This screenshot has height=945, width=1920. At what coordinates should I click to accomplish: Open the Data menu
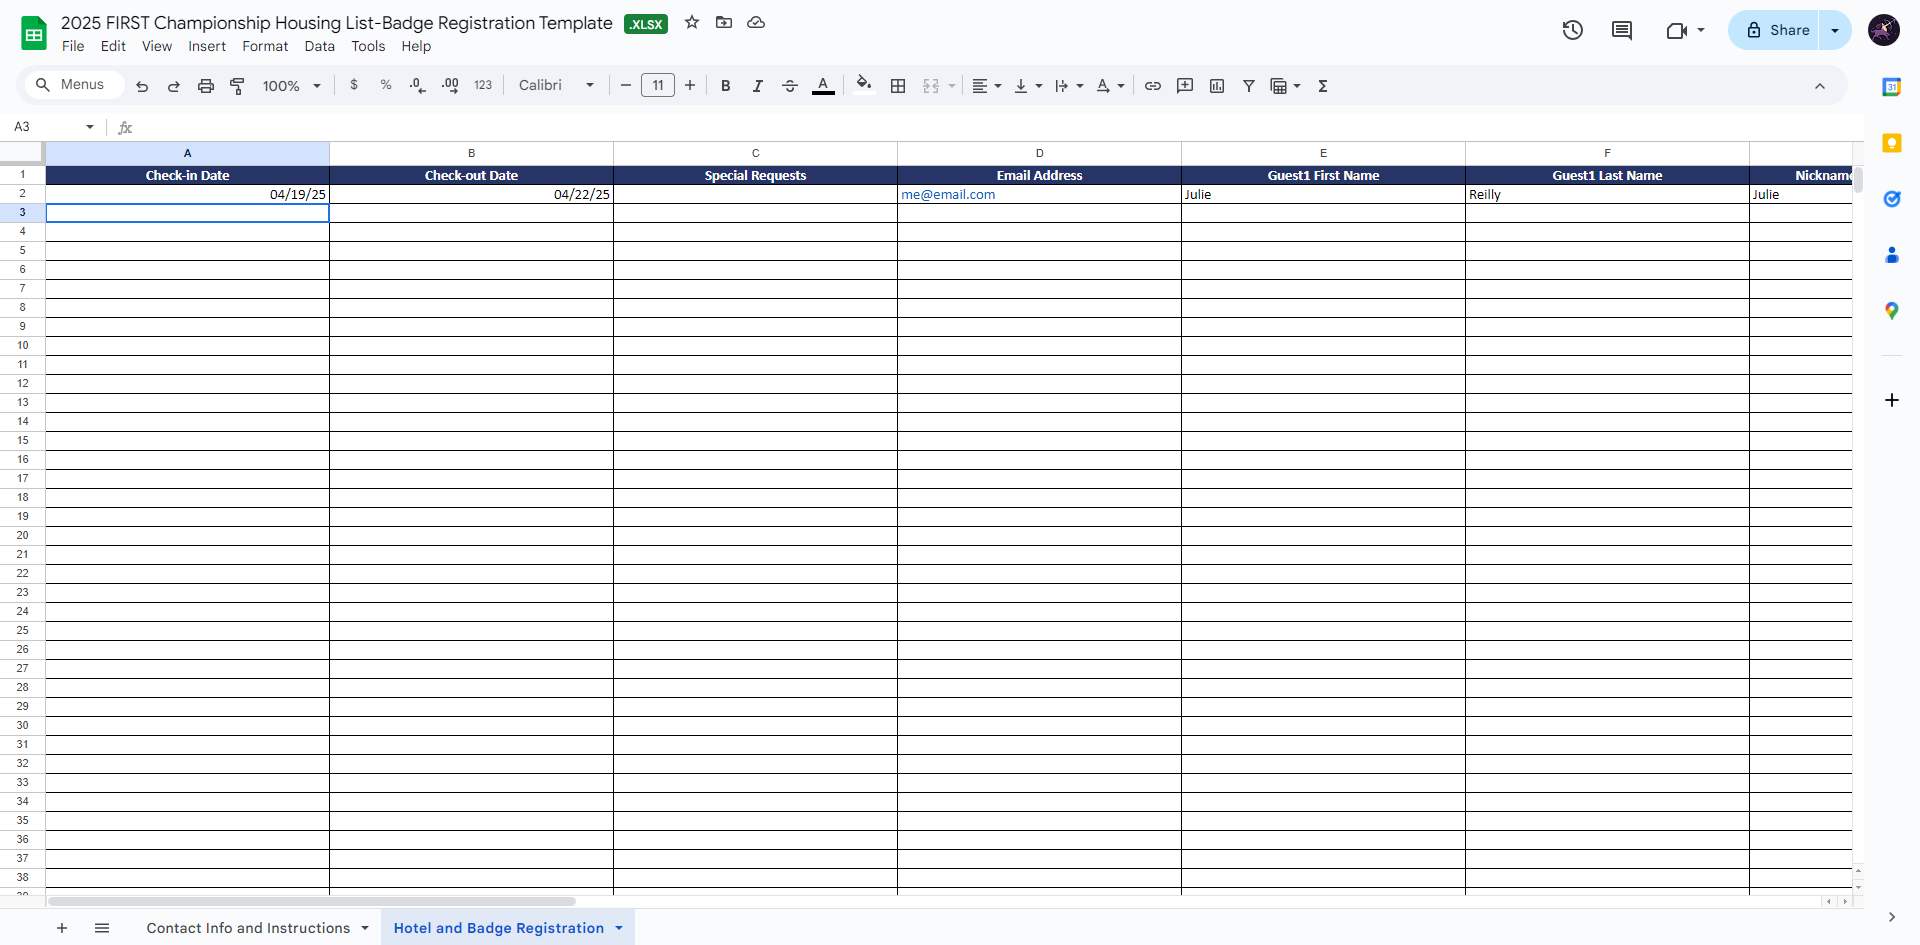point(320,46)
